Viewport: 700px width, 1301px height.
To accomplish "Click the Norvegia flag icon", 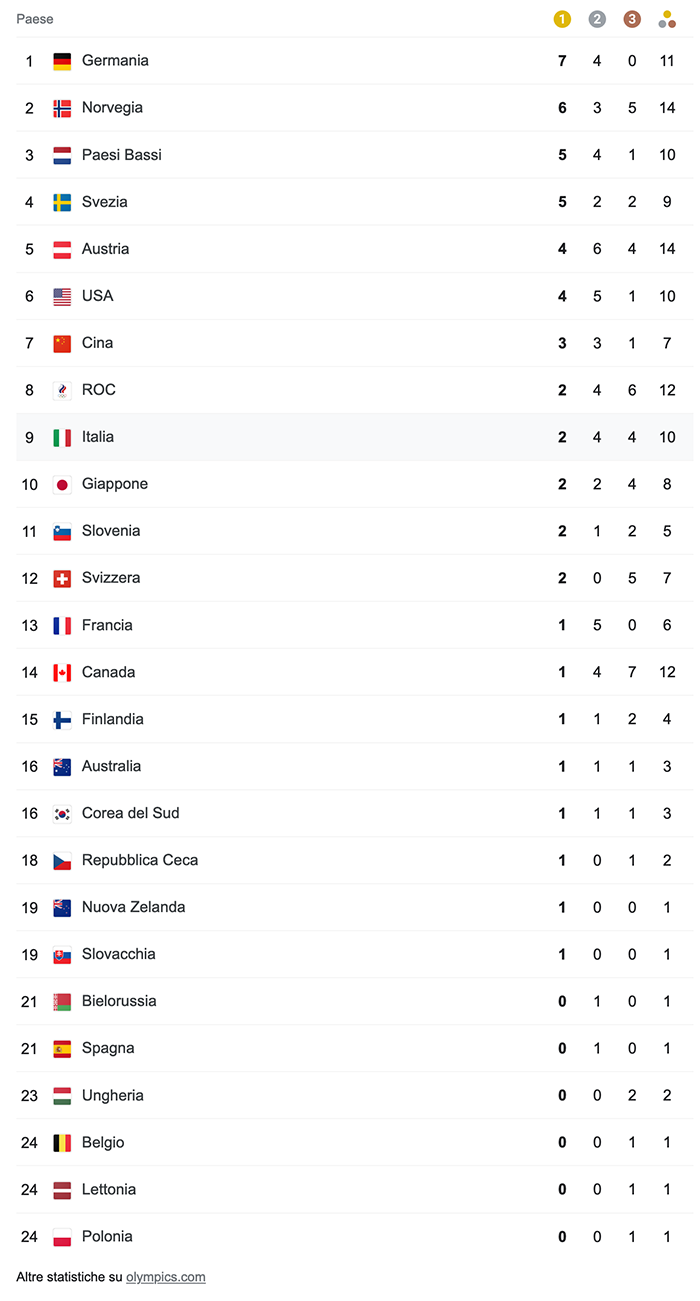I will 62,108.
